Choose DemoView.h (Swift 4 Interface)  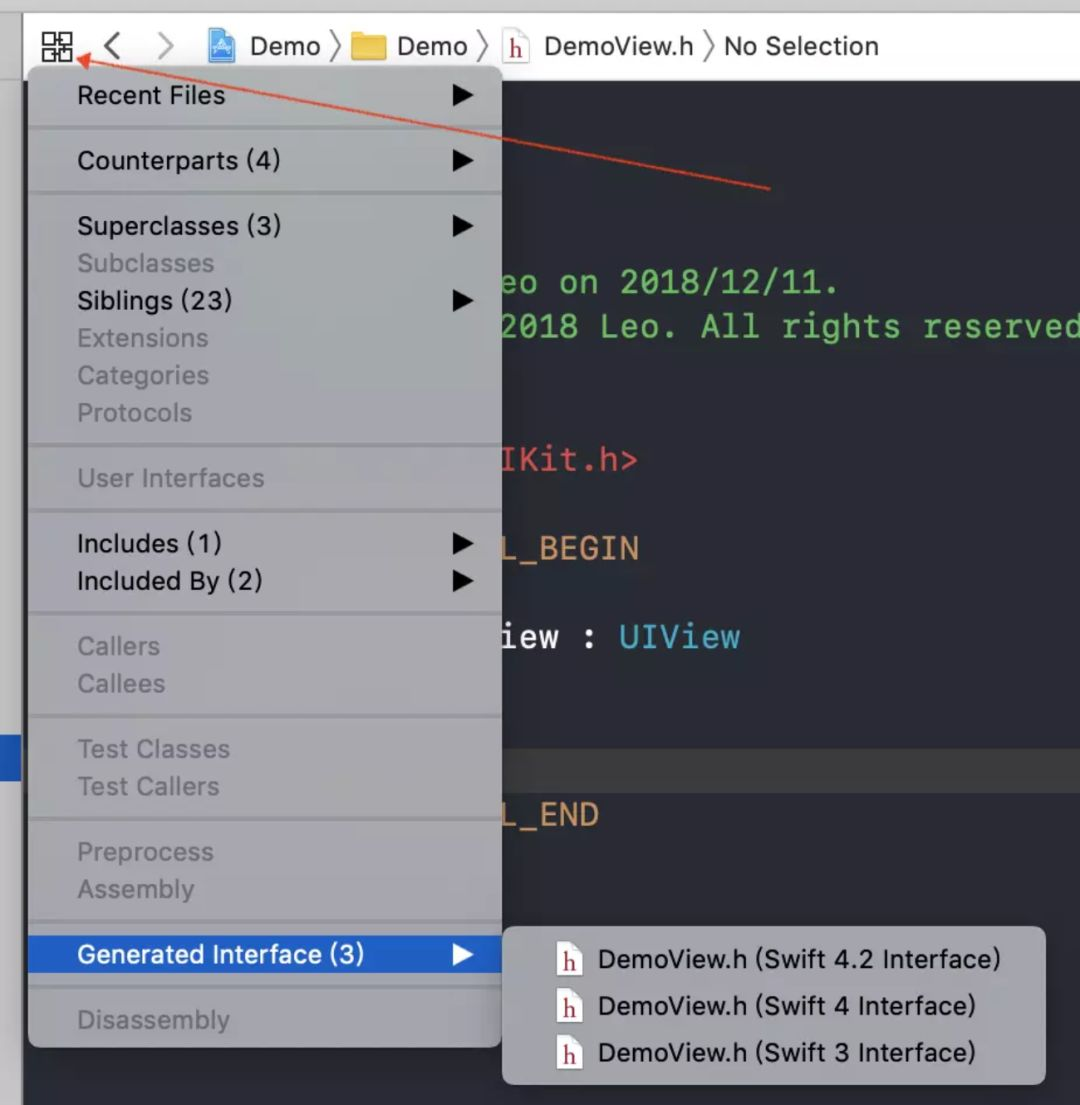pyautogui.click(x=774, y=1006)
